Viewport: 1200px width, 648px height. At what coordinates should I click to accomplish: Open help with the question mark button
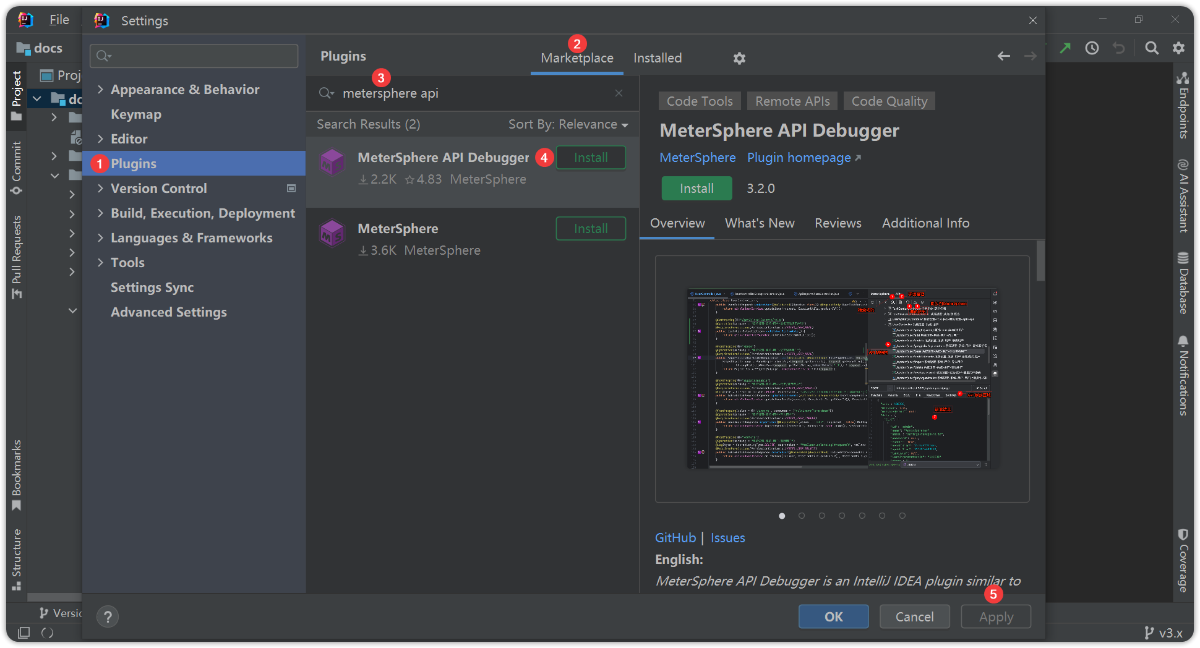tap(109, 617)
